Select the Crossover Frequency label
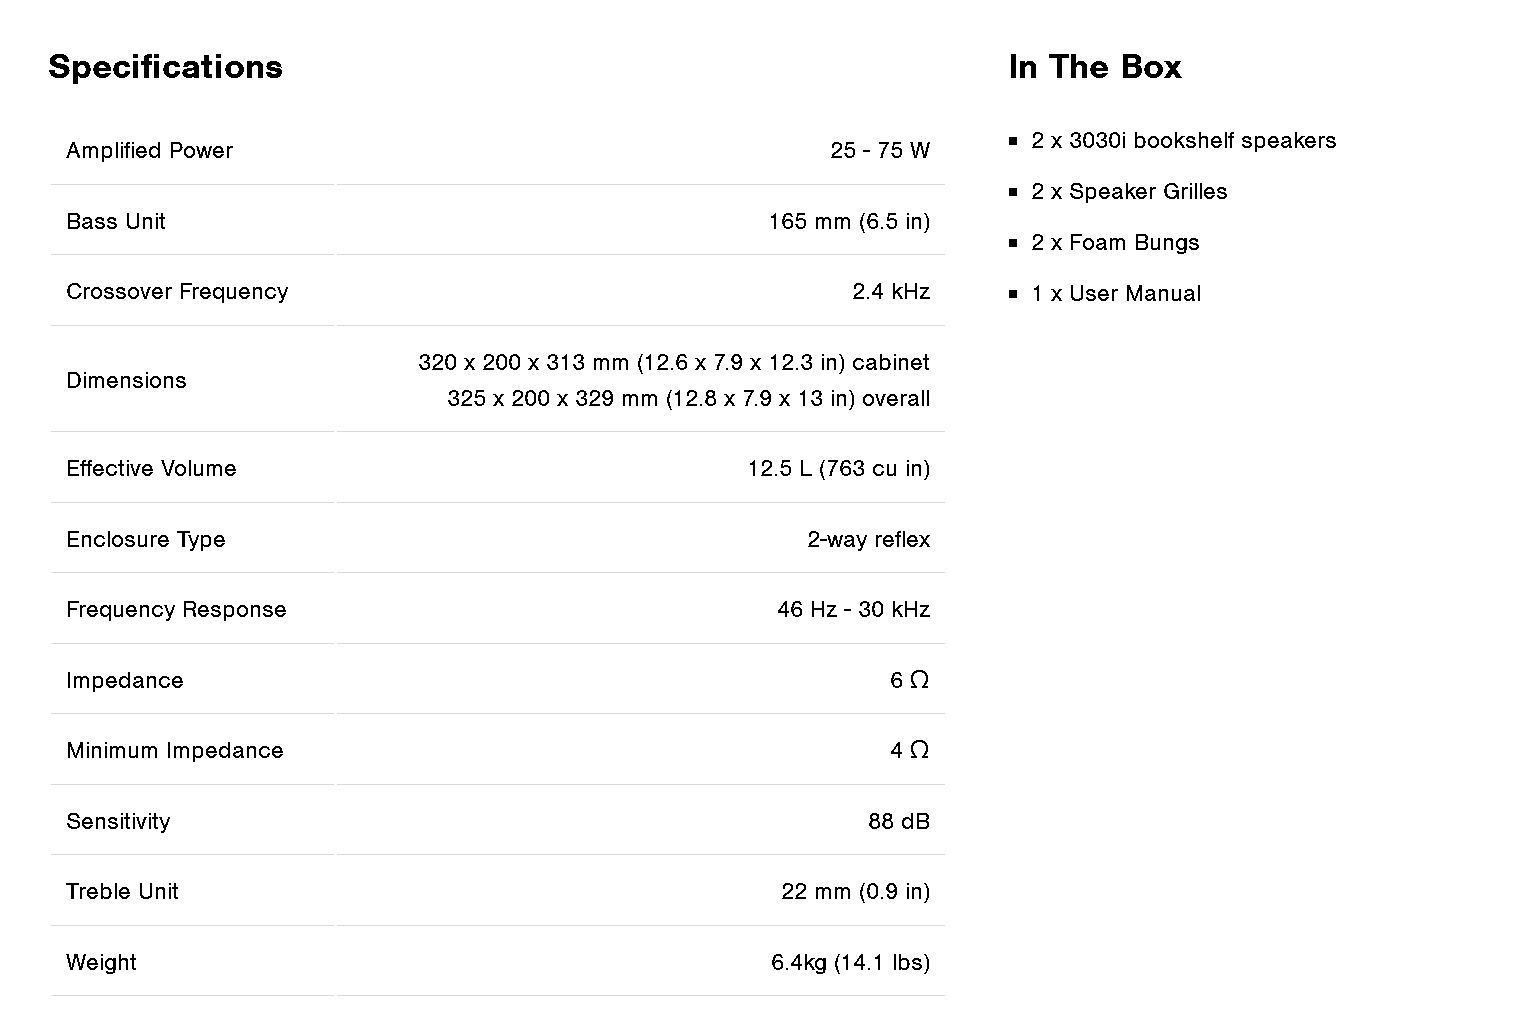1519x1011 pixels. click(x=177, y=291)
